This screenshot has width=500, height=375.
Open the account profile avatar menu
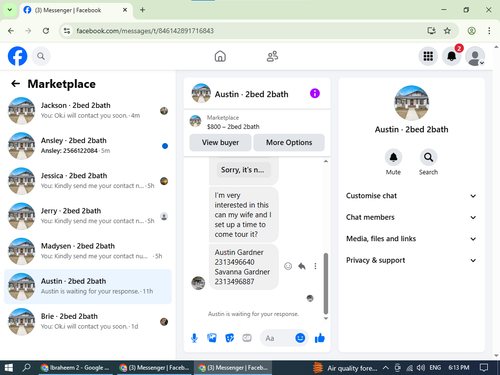coord(475,56)
